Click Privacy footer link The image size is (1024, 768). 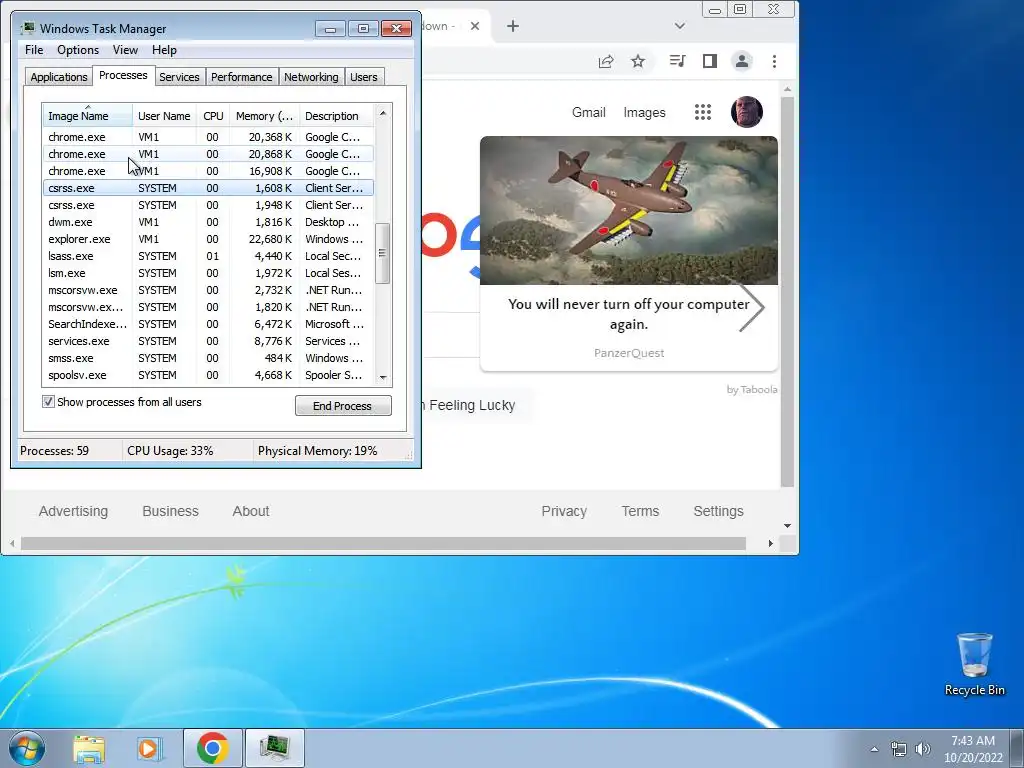tap(564, 511)
